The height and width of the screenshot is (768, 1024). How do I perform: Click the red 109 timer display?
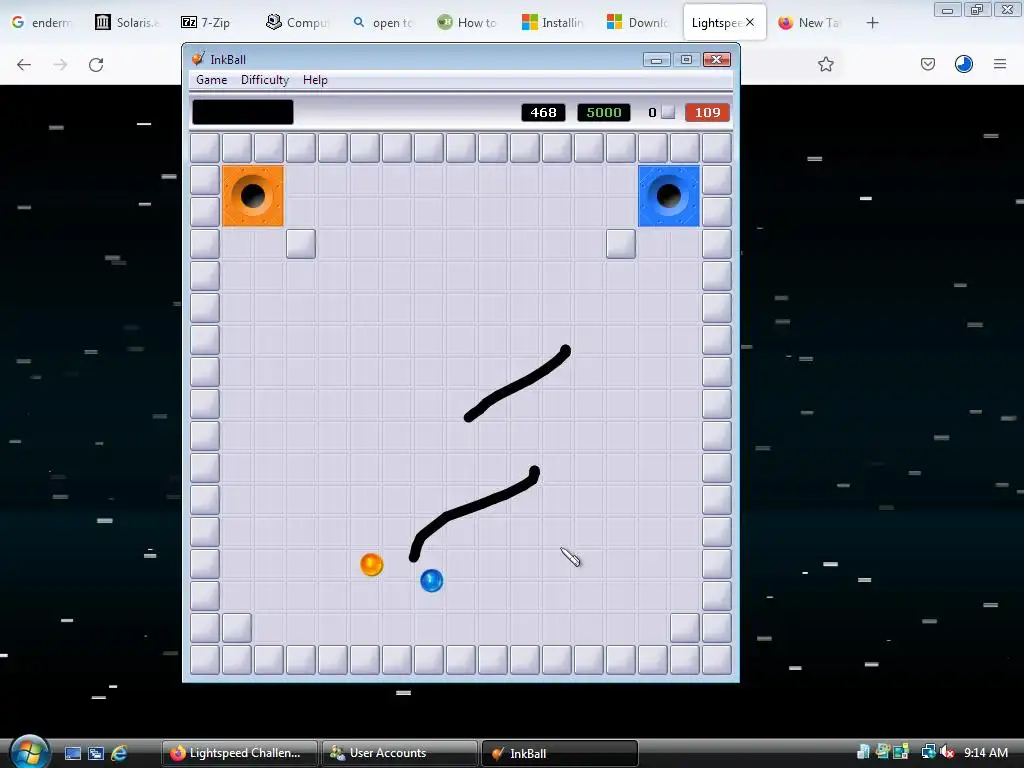pyautogui.click(x=707, y=112)
